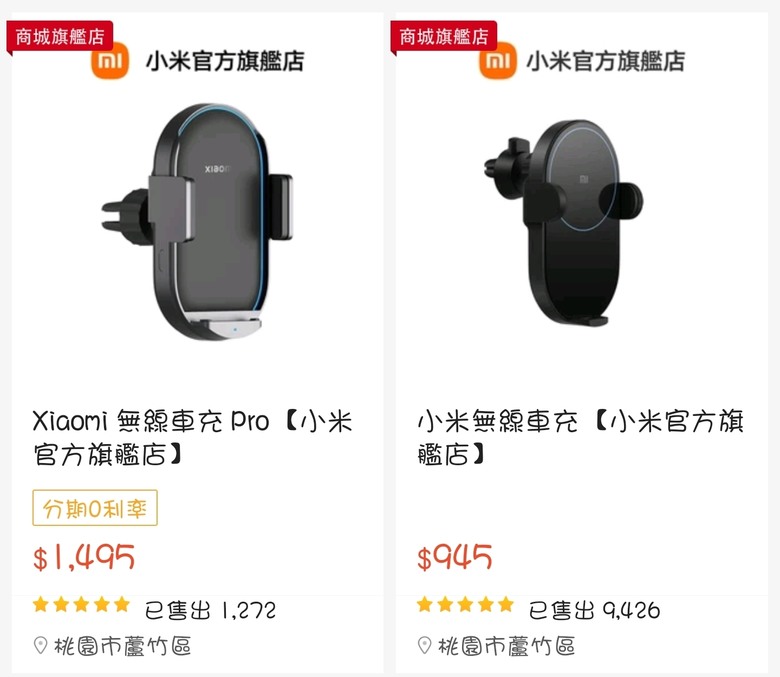Open the Xiaomi 無線車充 Pro product image

pyautogui.click(x=197, y=222)
